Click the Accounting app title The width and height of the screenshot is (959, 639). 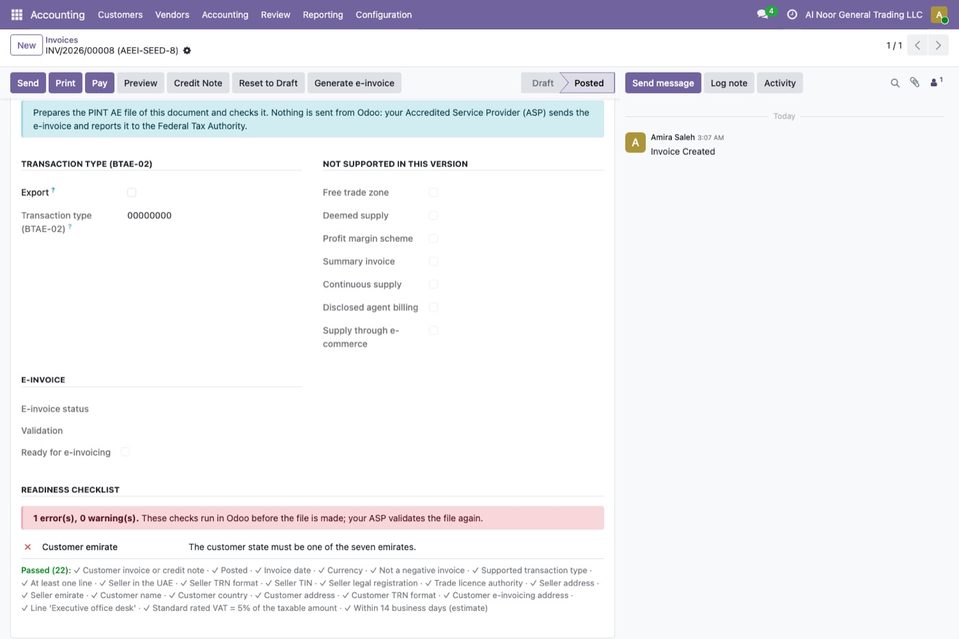click(57, 14)
